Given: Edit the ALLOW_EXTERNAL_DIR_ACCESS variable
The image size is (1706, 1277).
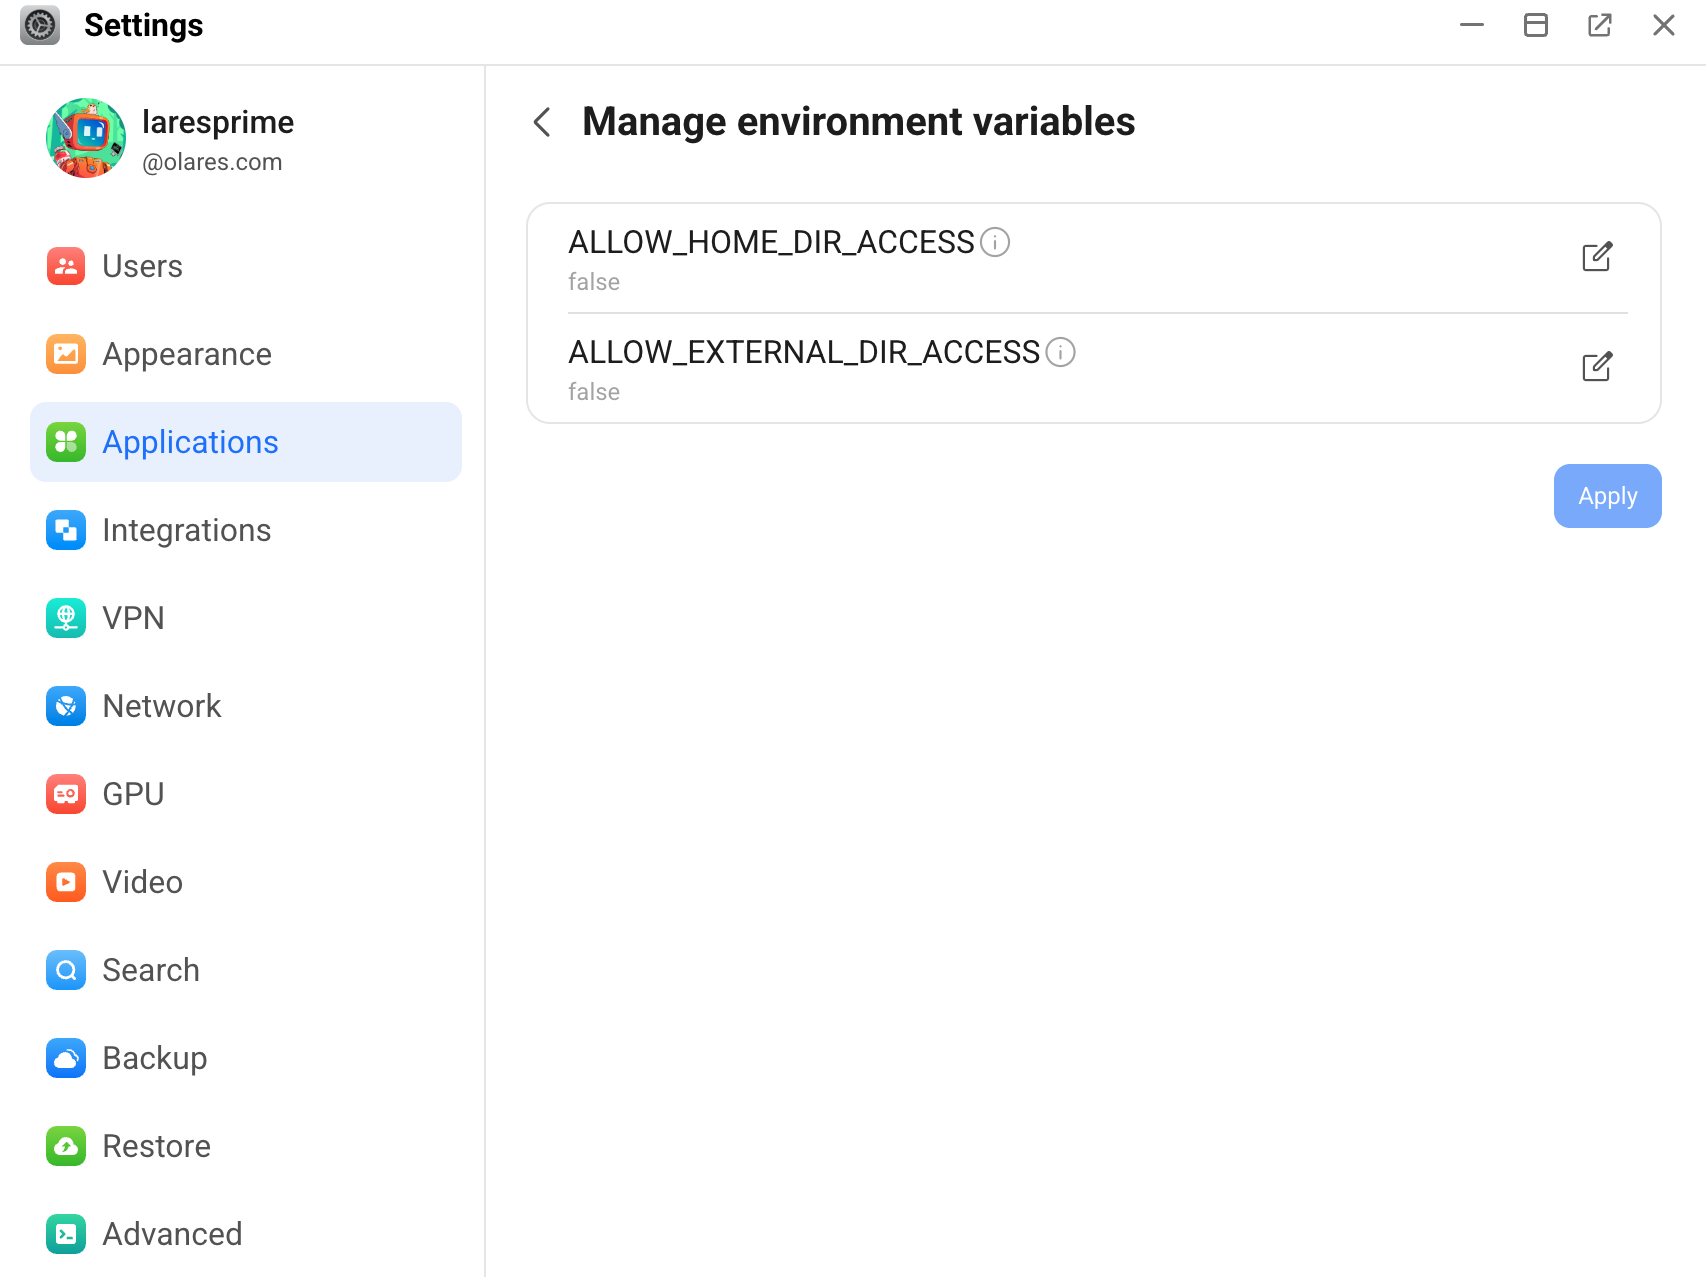Looking at the screenshot, I should click(x=1597, y=367).
